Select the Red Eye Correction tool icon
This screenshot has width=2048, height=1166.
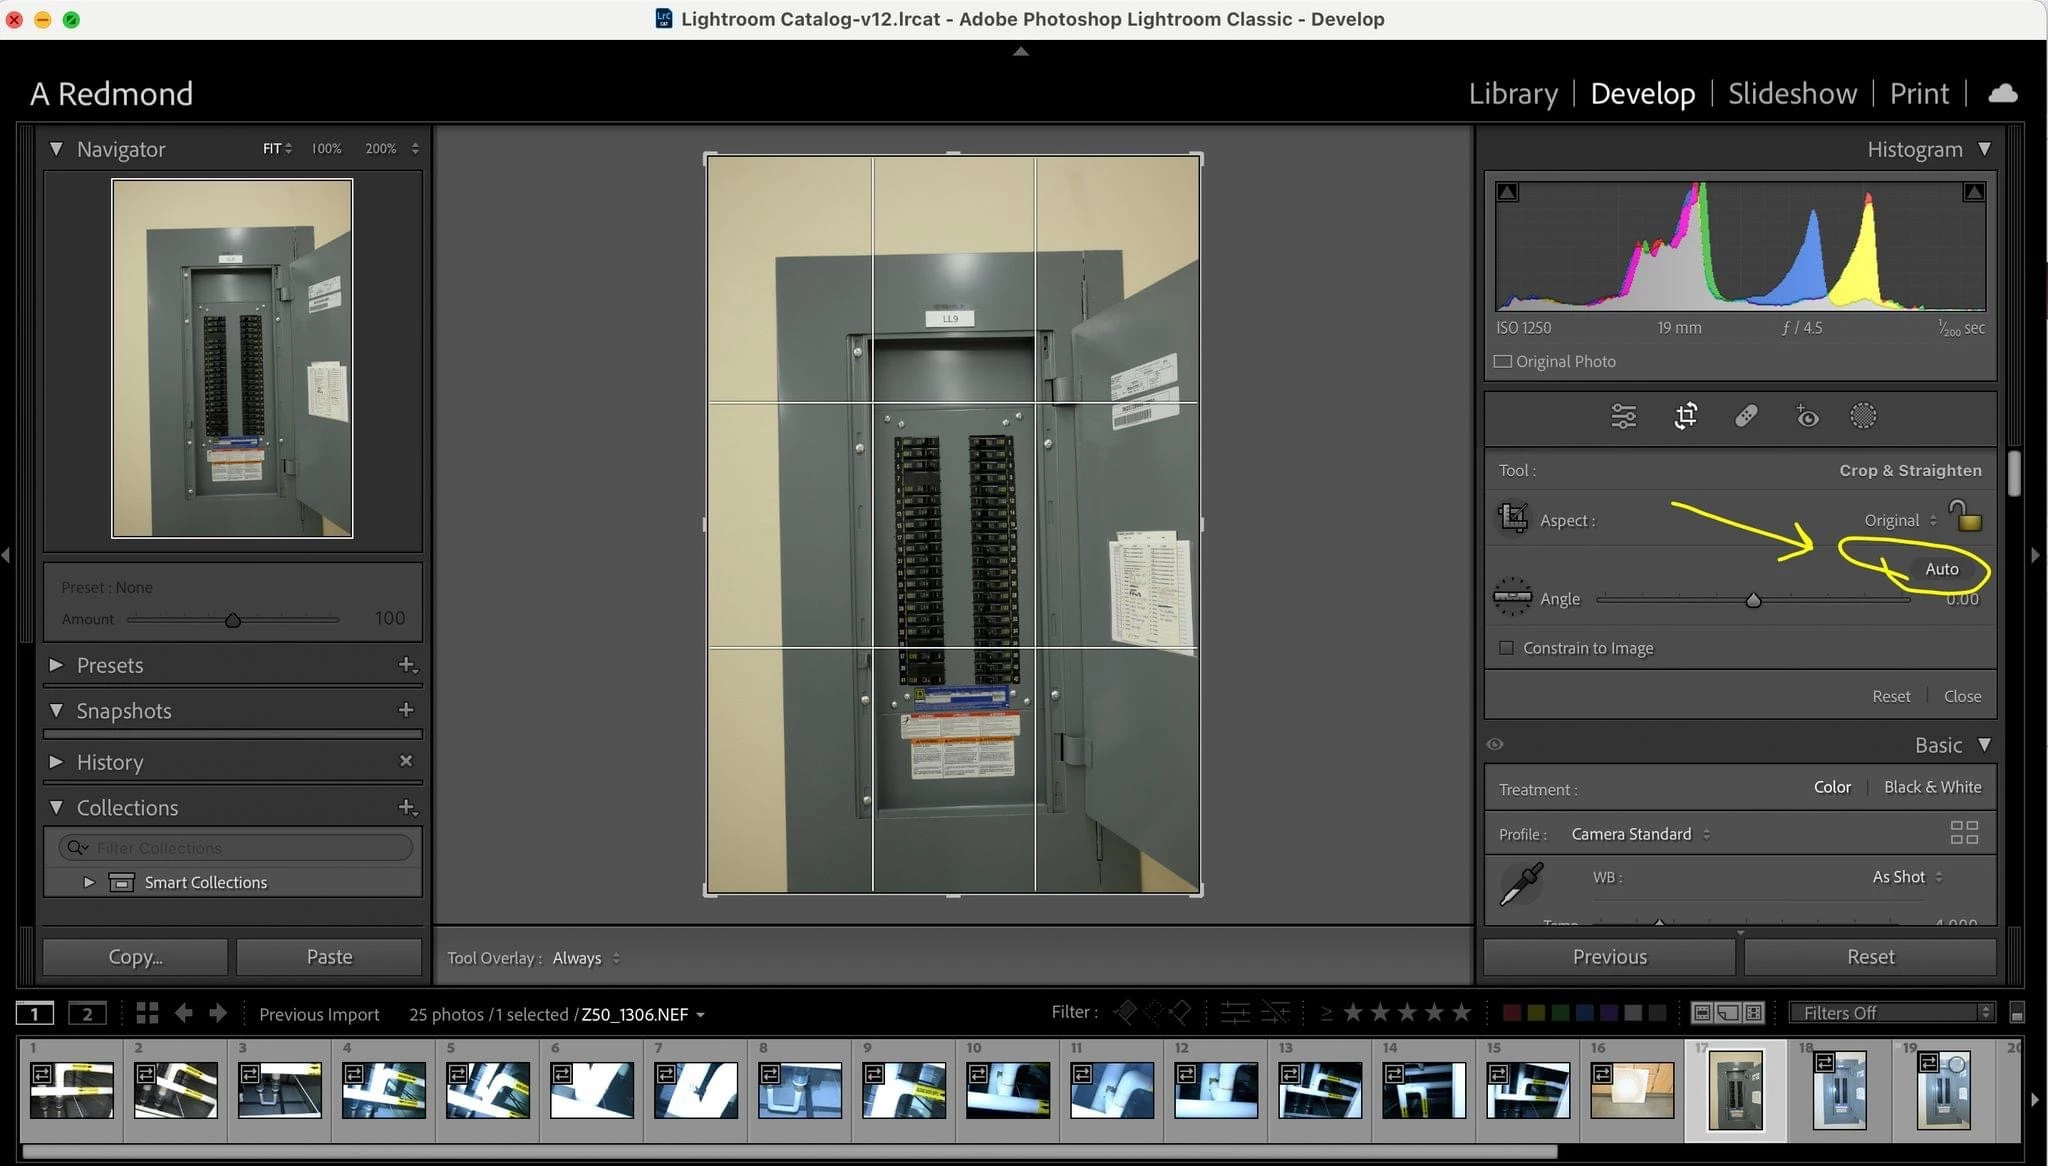coord(1807,416)
